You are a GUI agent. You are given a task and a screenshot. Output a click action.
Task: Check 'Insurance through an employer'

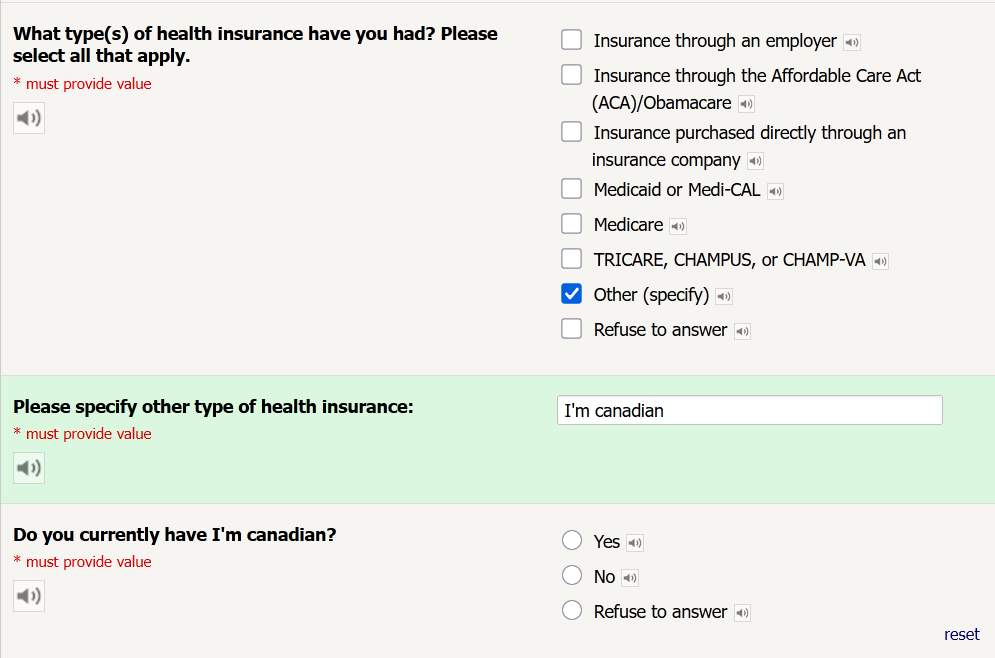571,39
